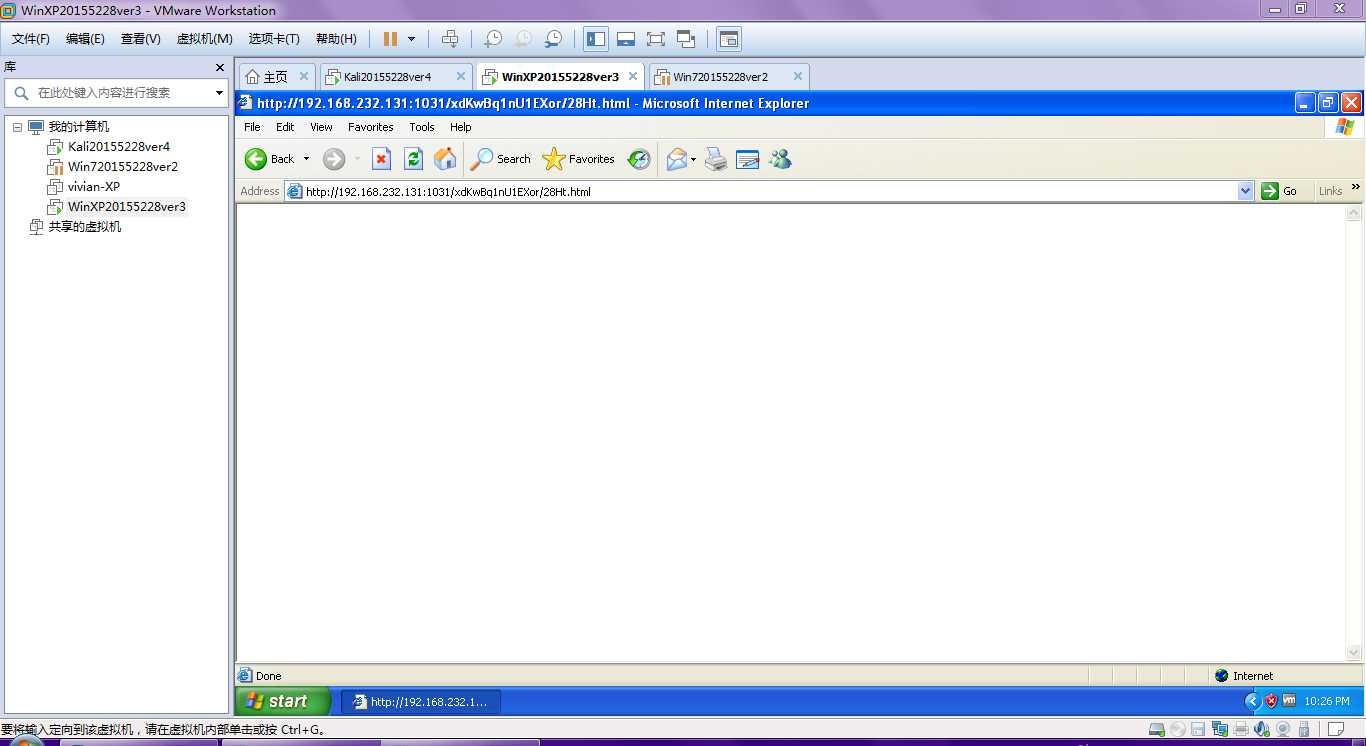Open the 编辑(E) menu
Screen dimensions: 1366x746
point(85,39)
